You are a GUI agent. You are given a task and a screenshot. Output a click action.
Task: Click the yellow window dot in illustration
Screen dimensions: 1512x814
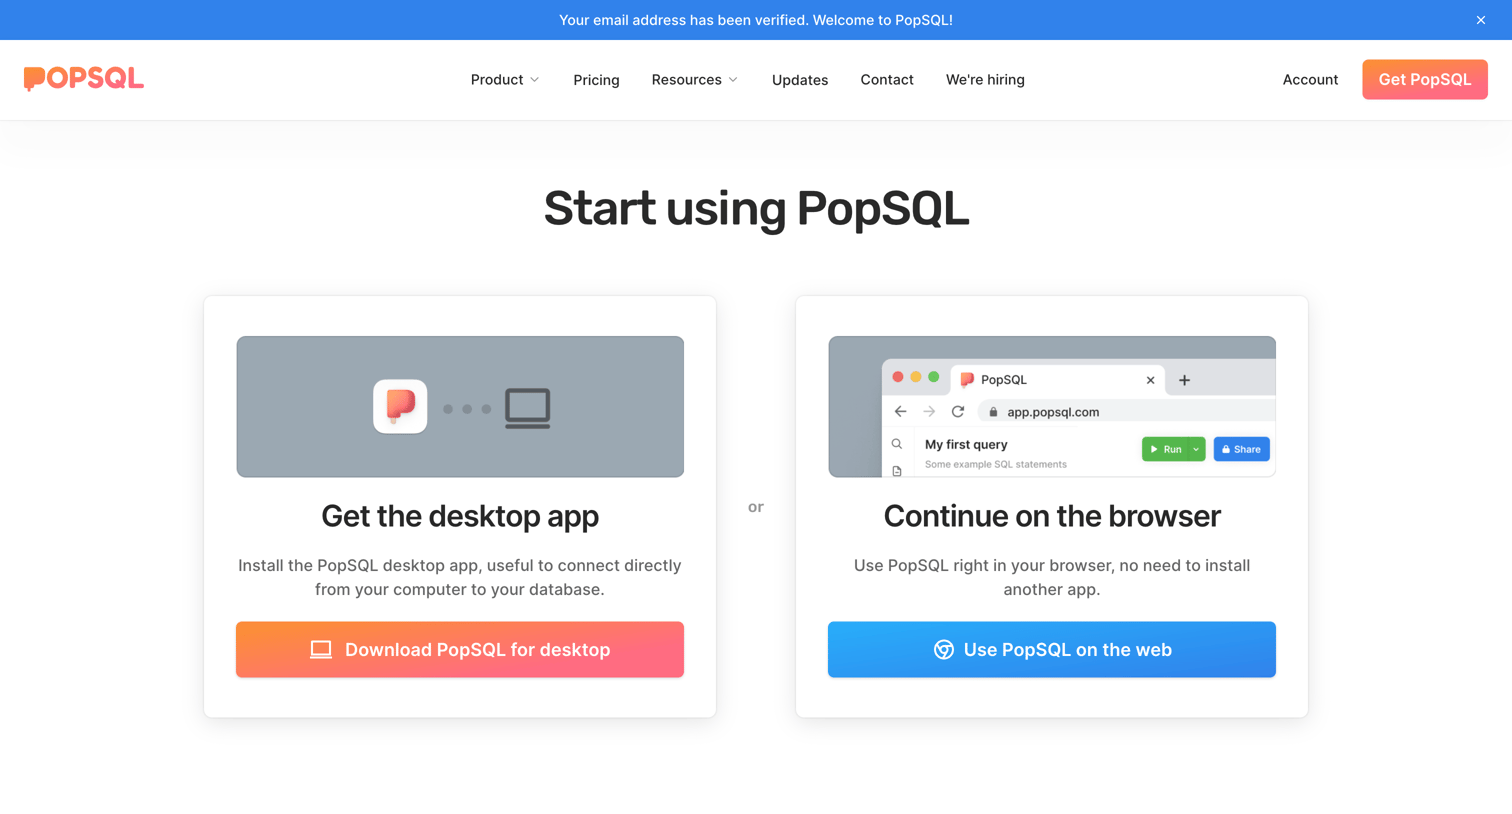click(x=916, y=377)
